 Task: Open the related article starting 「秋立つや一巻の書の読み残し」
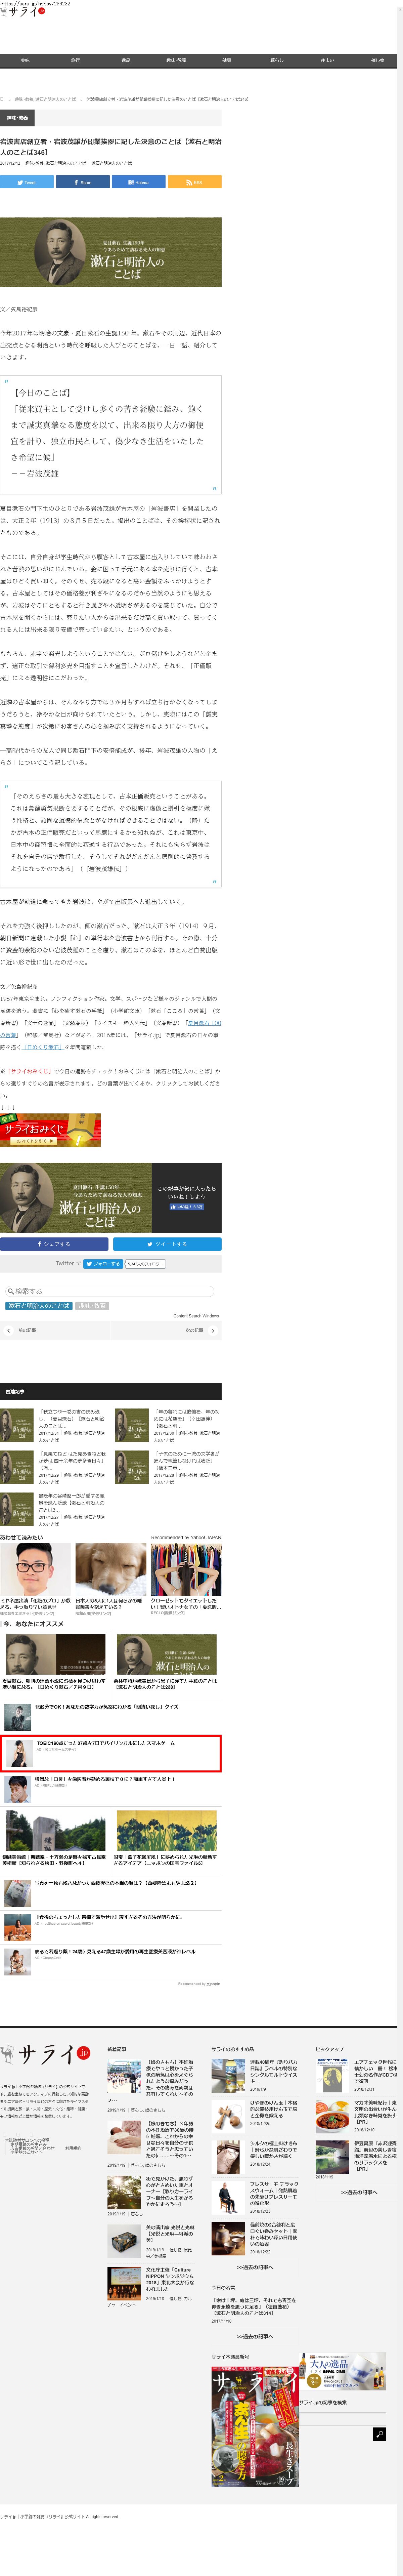point(72,1419)
